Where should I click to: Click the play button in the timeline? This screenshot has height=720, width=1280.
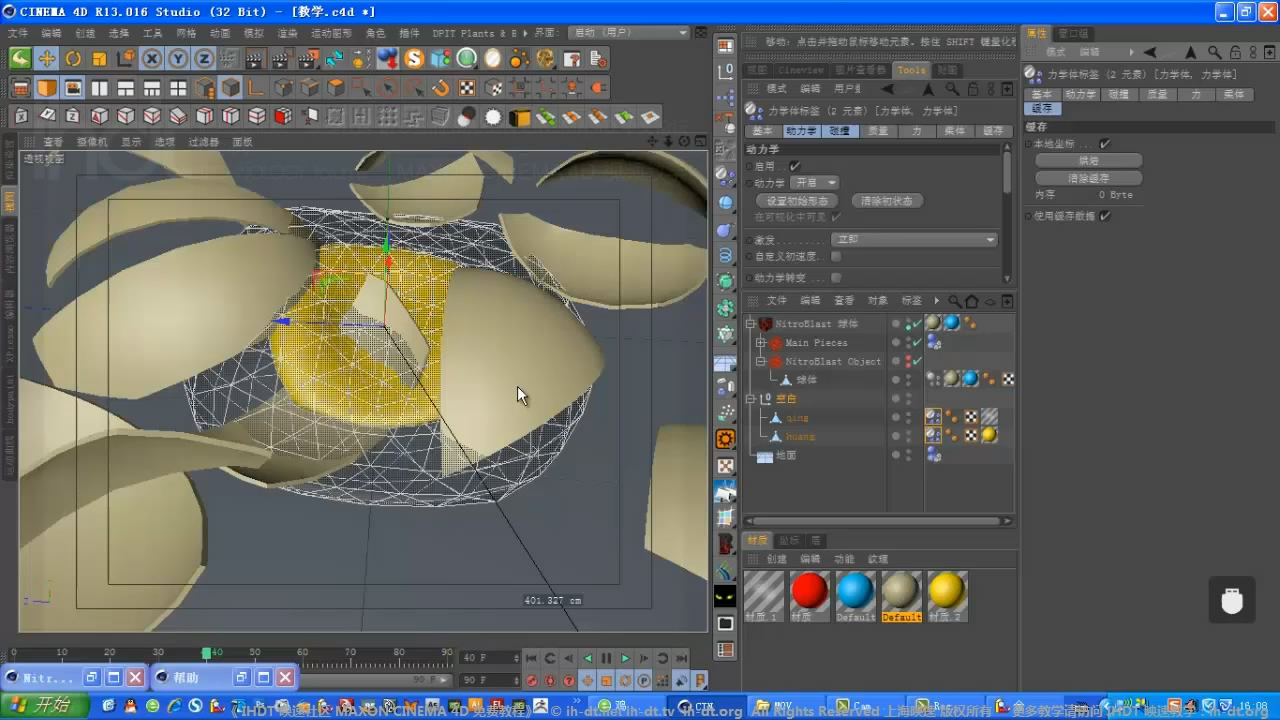coord(624,658)
